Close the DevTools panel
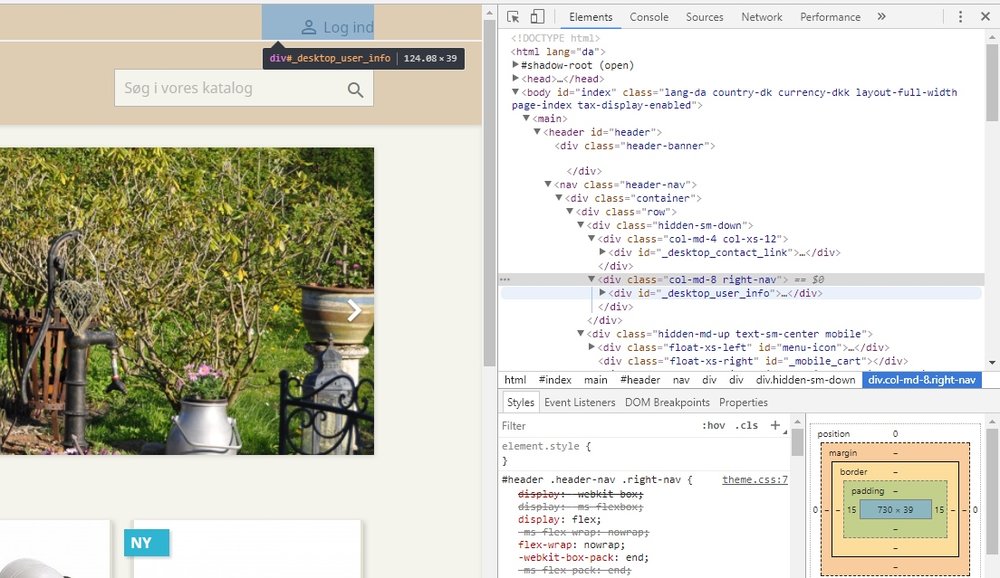Image resolution: width=1000 pixels, height=578 pixels. [985, 17]
